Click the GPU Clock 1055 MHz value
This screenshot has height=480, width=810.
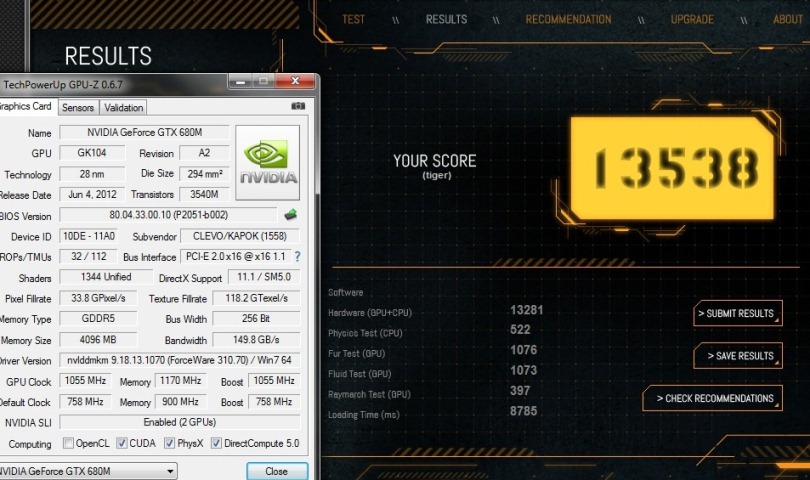click(85, 381)
